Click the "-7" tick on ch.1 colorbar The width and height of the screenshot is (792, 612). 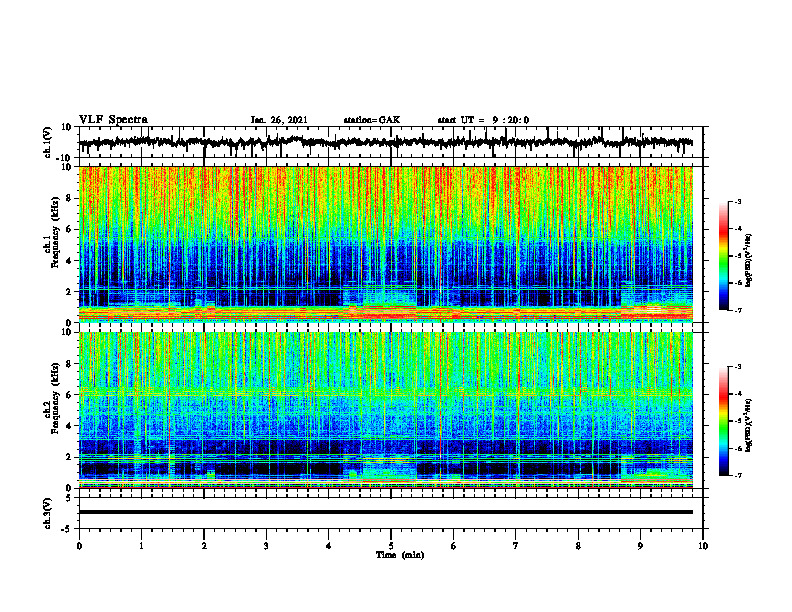click(738, 310)
